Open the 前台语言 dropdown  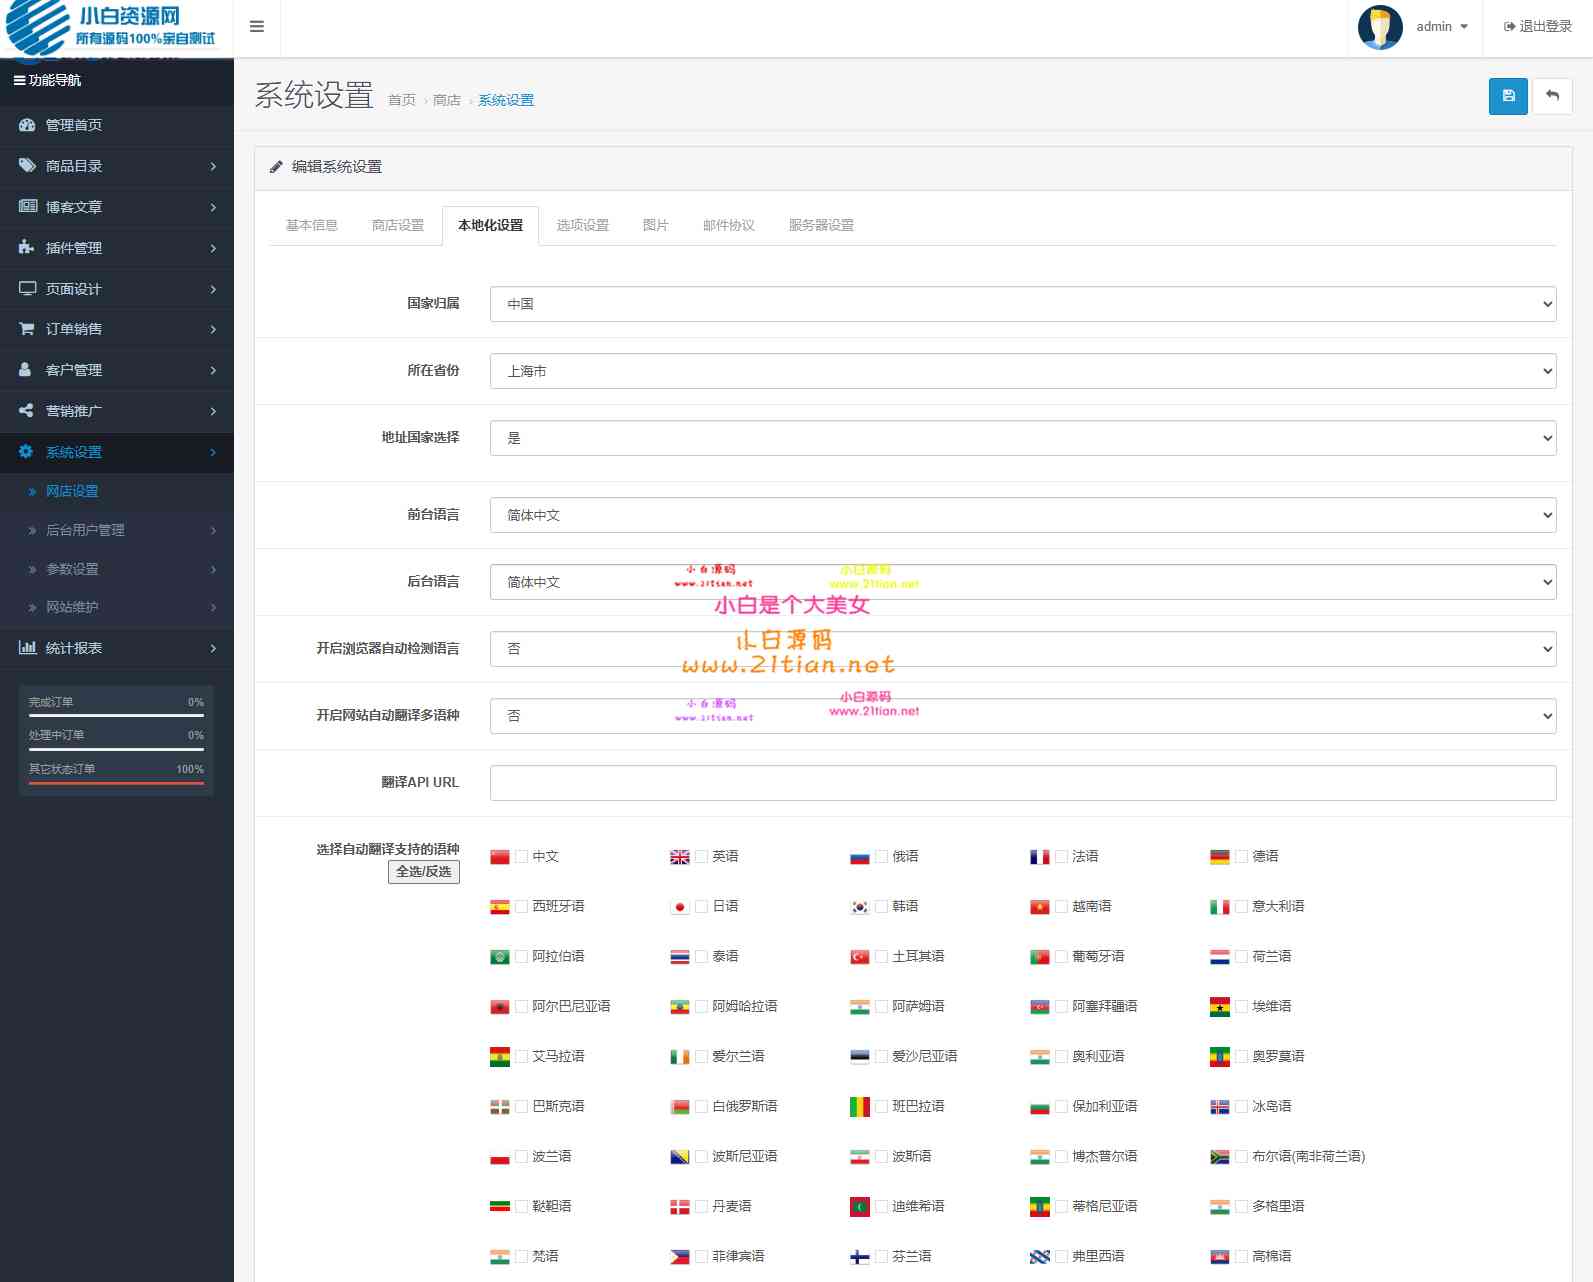pyautogui.click(x=1023, y=515)
